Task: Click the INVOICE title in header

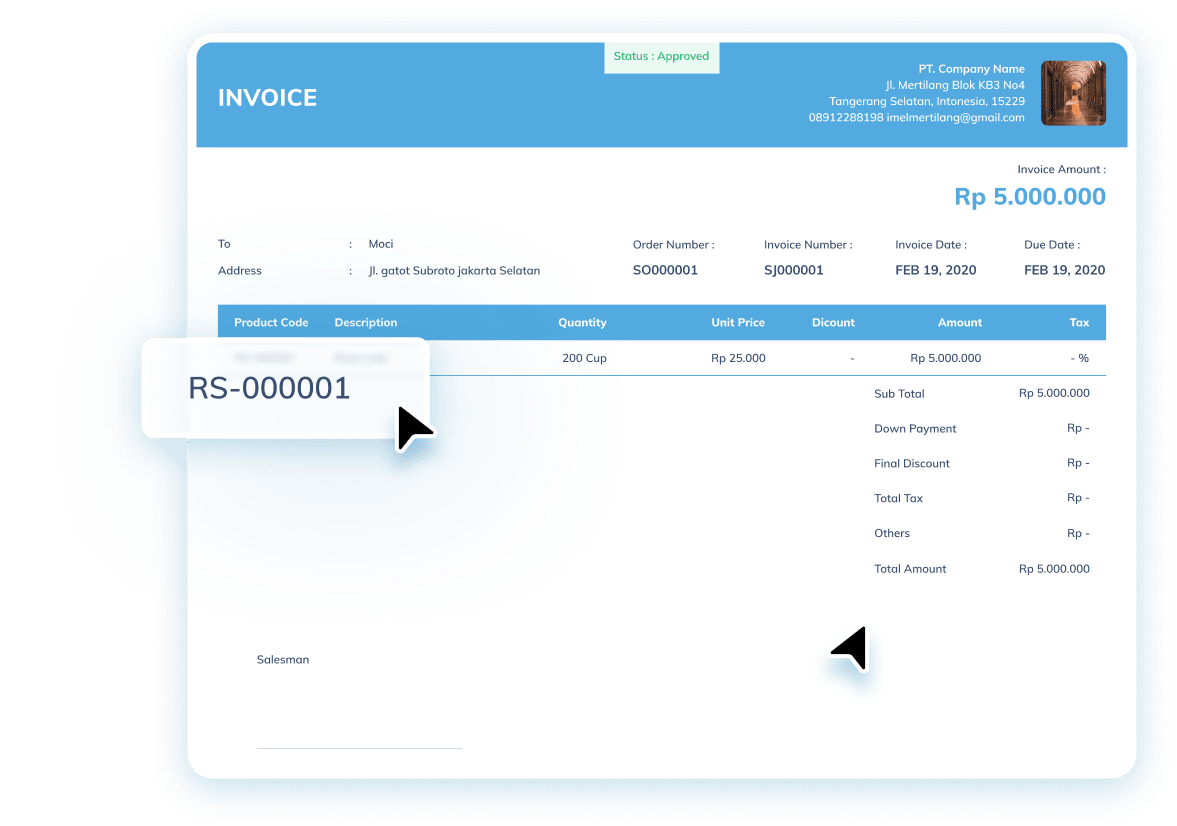Action: coord(267,98)
